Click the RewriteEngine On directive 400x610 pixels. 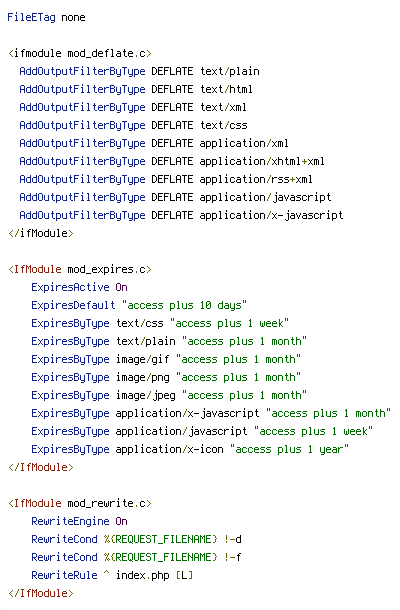(79, 521)
